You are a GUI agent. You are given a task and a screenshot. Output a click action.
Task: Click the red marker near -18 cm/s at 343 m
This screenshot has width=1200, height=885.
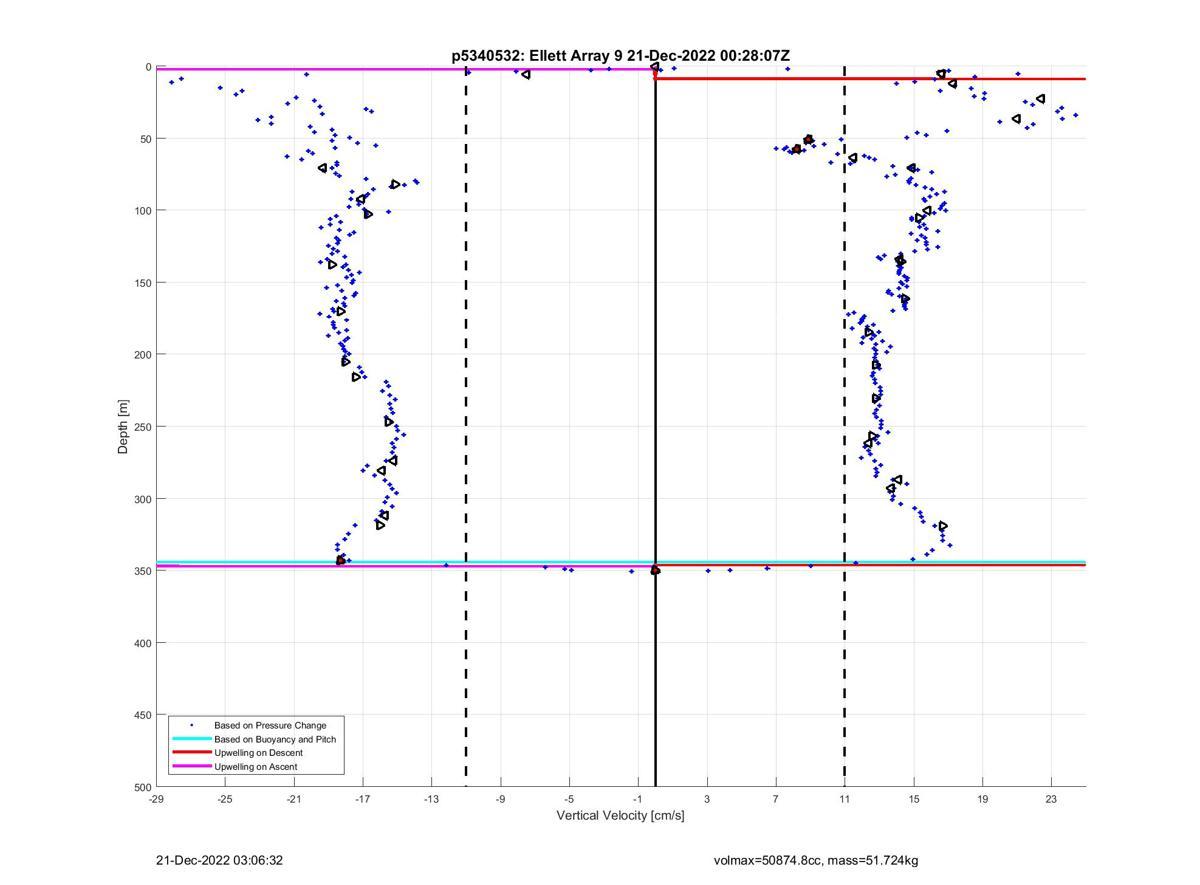pos(341,560)
